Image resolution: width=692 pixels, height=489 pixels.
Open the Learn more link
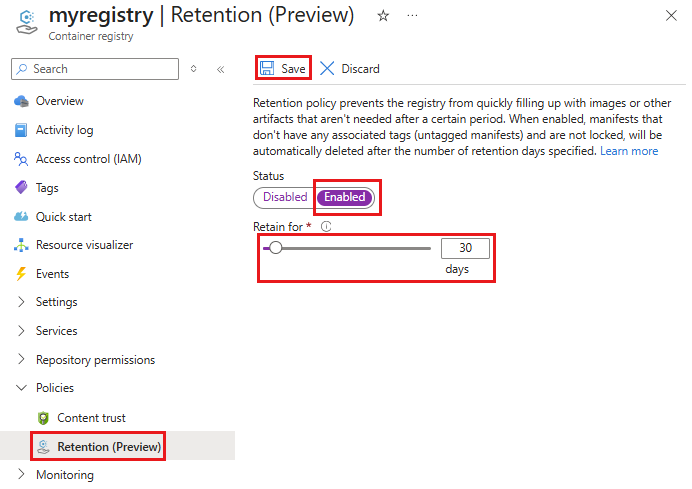pos(629,151)
